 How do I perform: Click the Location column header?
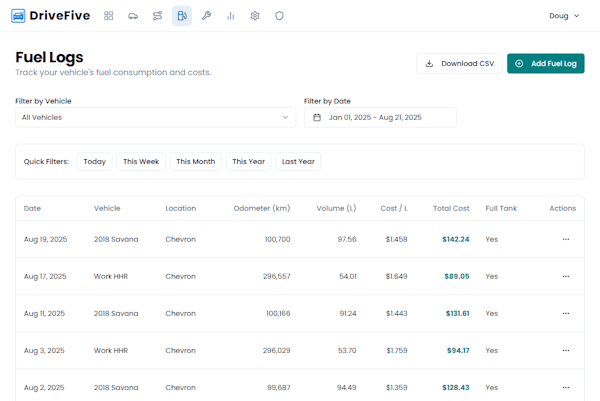coord(181,208)
